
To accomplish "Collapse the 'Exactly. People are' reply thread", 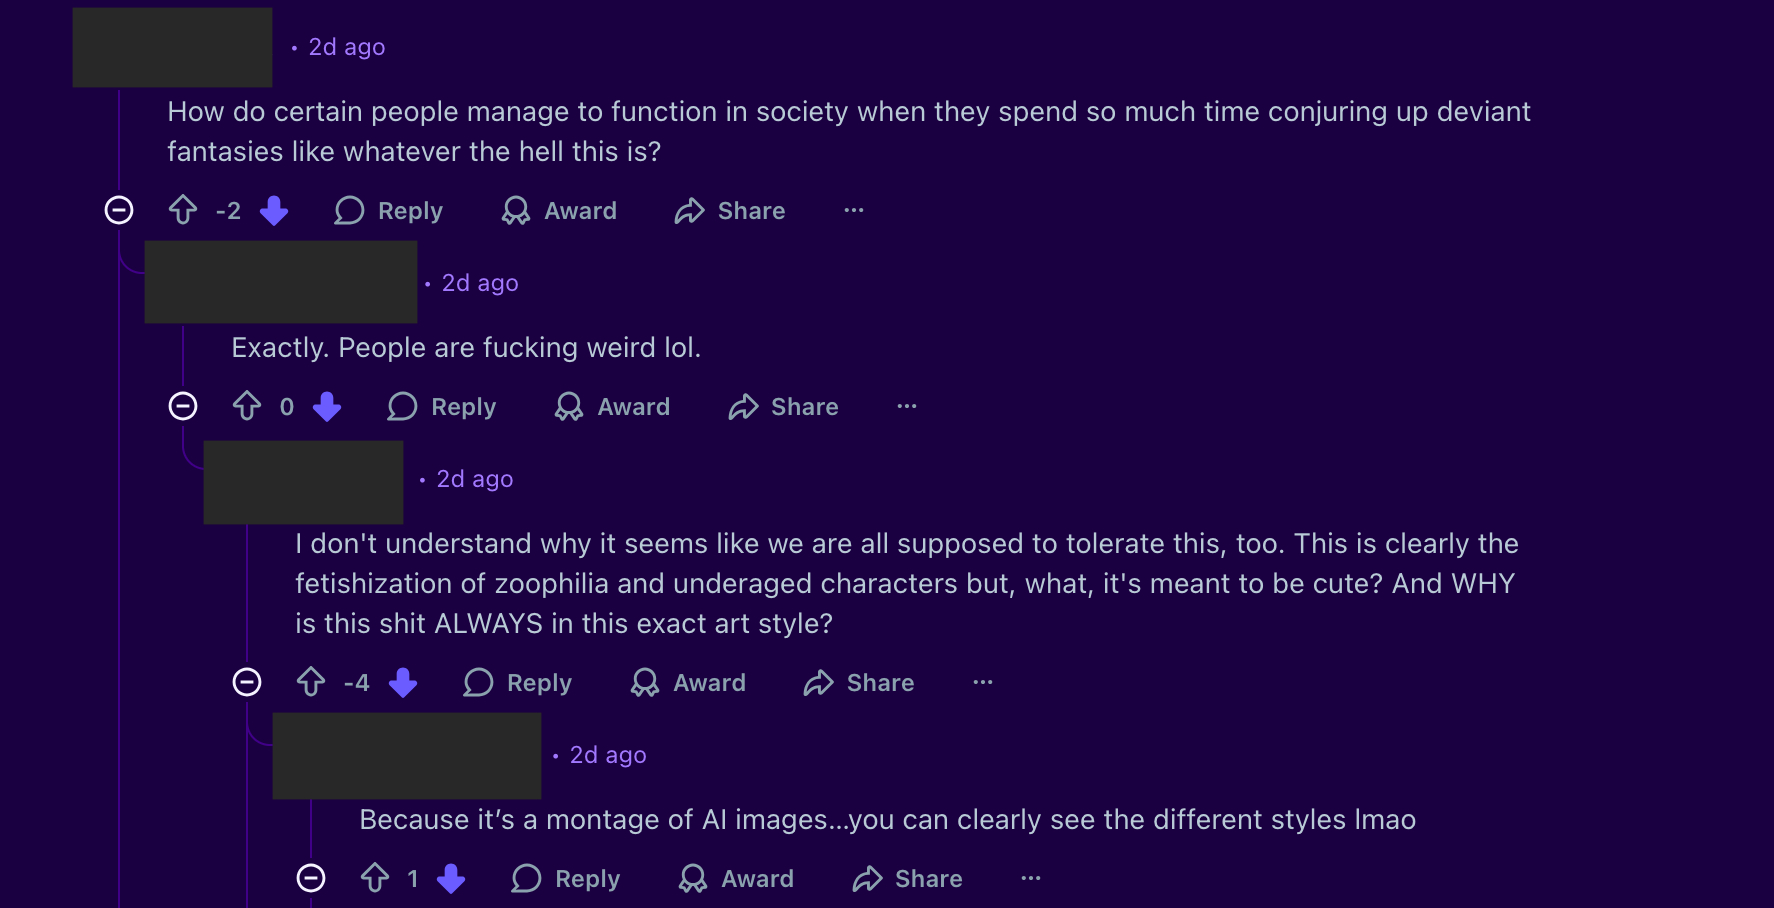I will pos(183,406).
